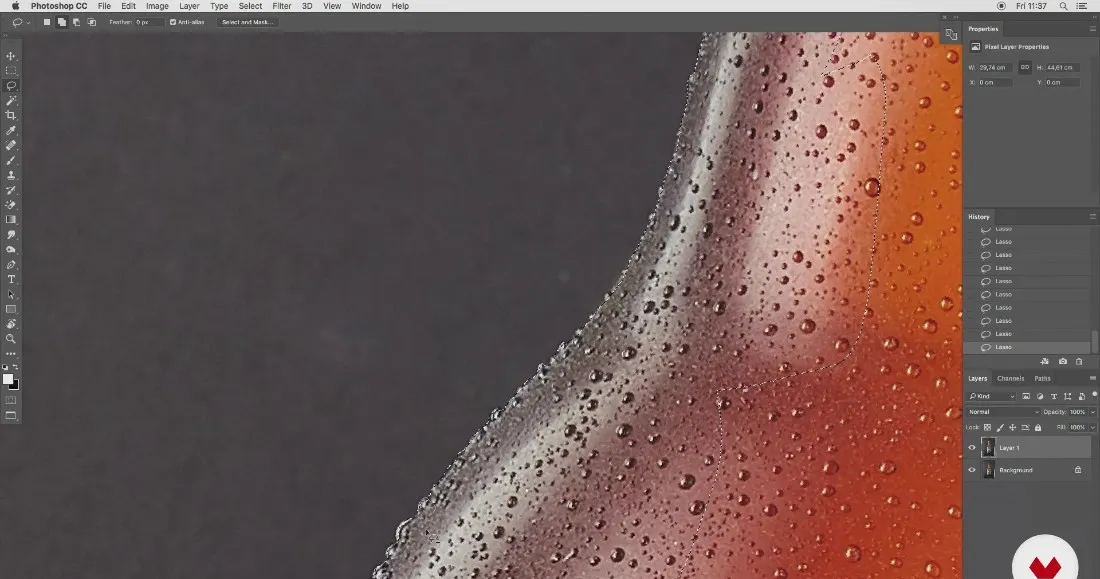Screen dimensions: 1100x579
Task: Expand the layer Fill slider arrow
Action: [1092, 427]
